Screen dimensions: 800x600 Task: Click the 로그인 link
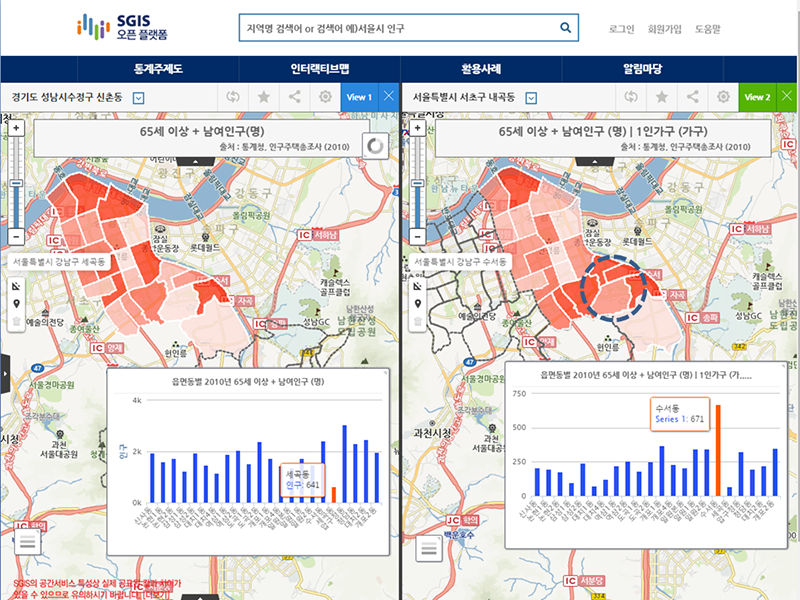click(x=621, y=29)
